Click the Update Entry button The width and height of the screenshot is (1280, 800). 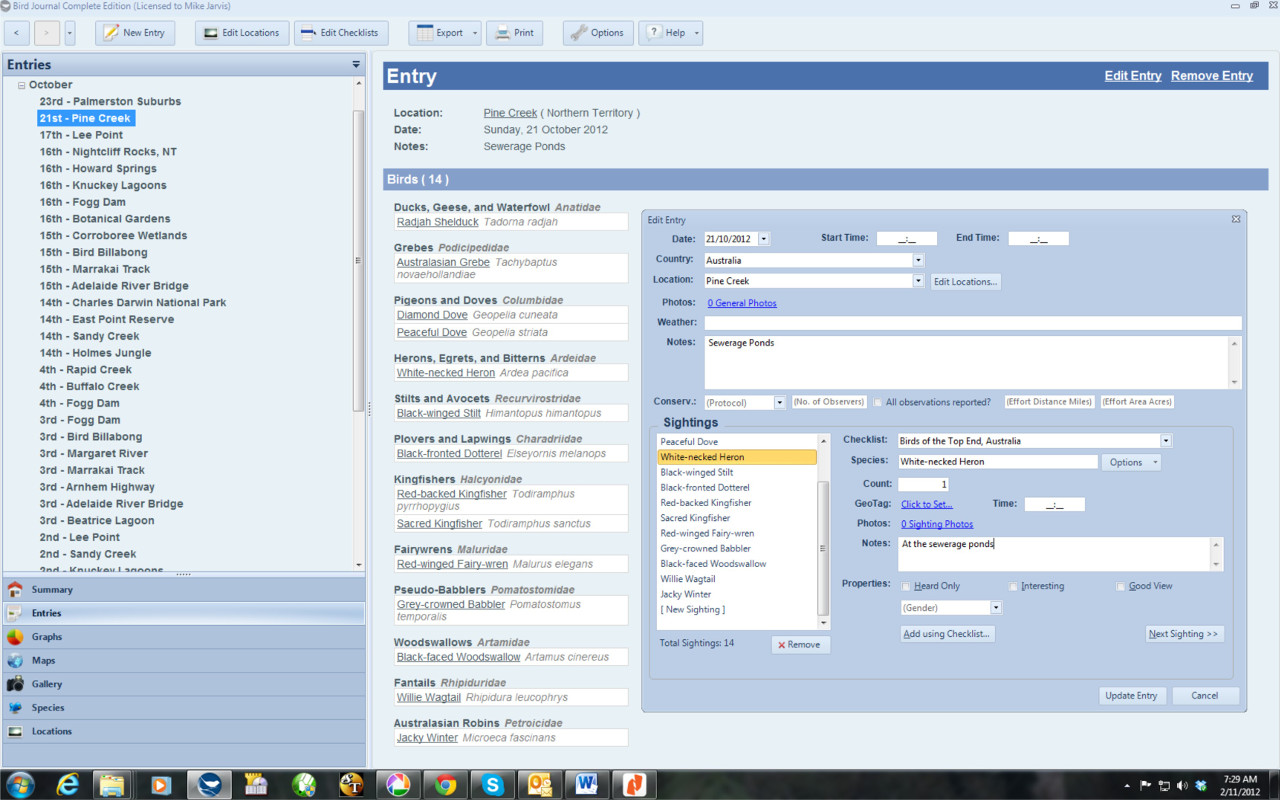click(1131, 696)
